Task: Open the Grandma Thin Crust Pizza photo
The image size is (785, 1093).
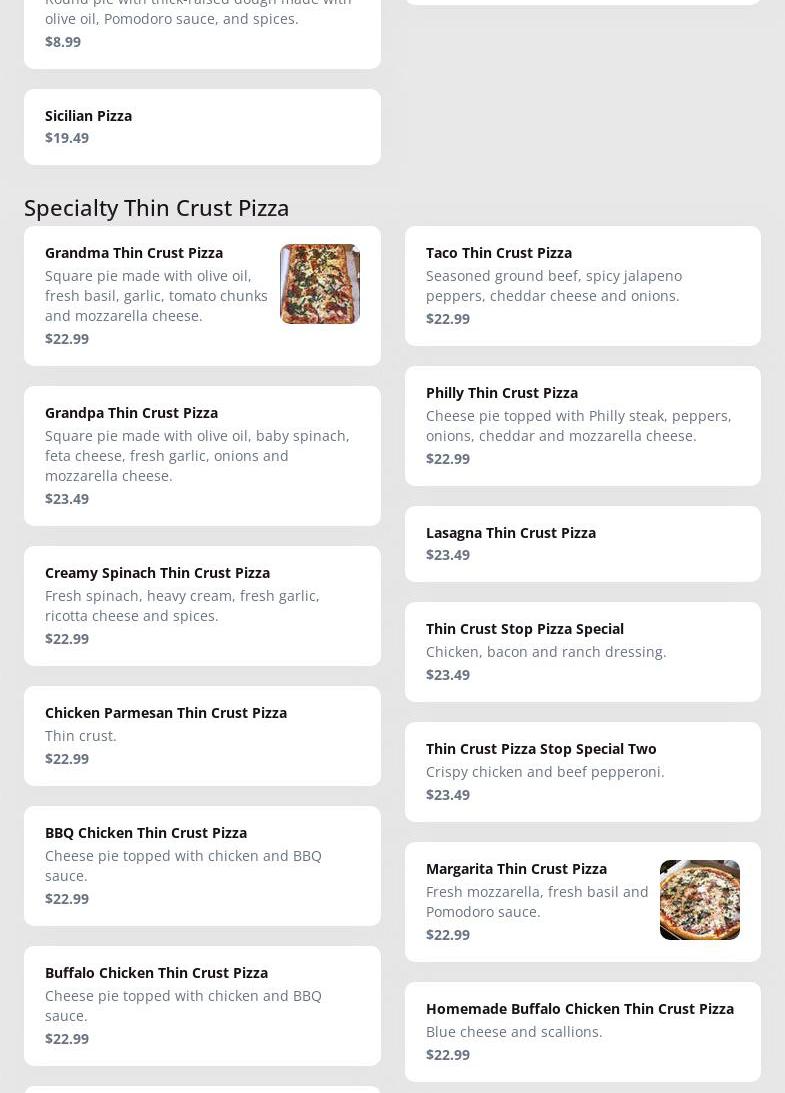Action: click(319, 284)
